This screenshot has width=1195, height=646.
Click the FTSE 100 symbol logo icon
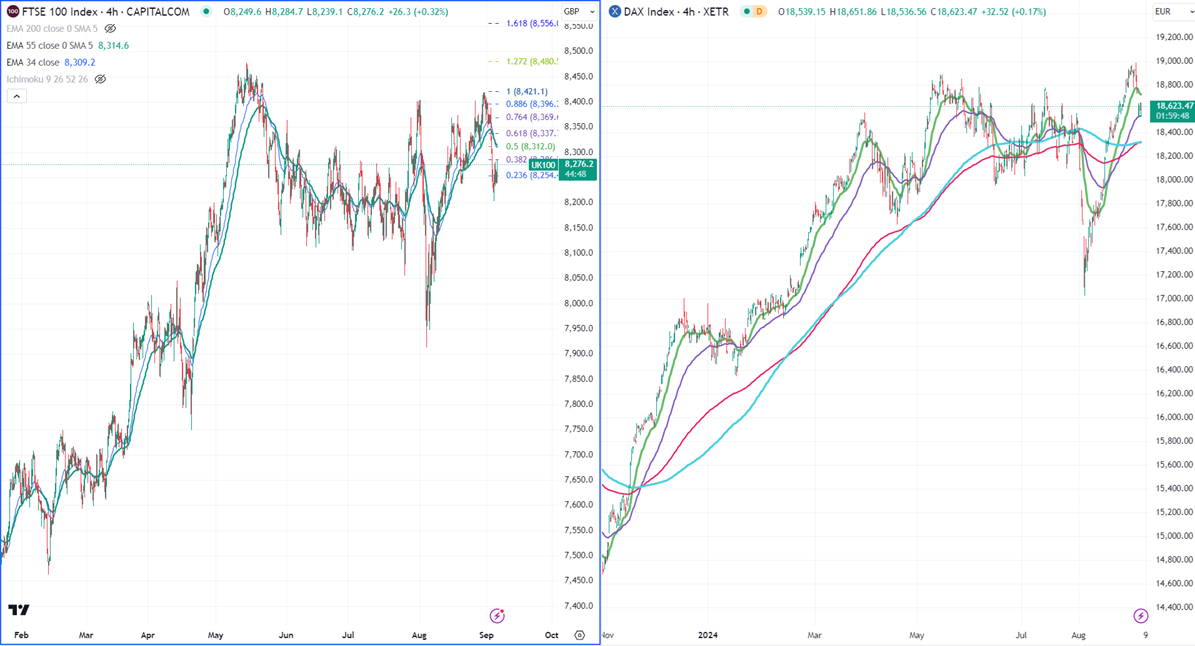(13, 11)
